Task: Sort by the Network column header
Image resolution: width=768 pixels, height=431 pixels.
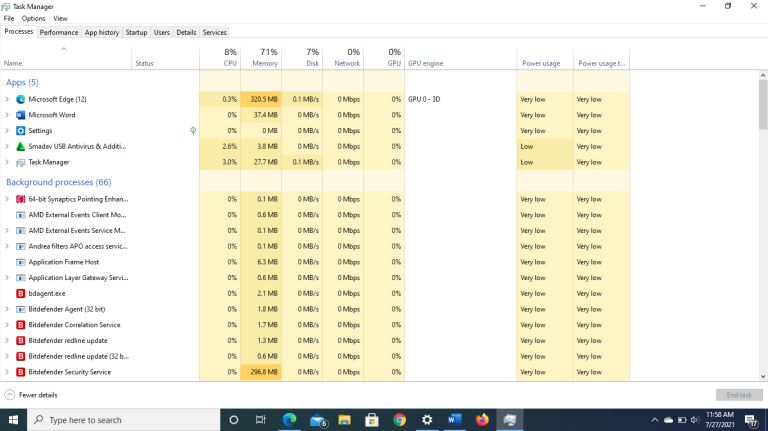Action: tap(343, 58)
